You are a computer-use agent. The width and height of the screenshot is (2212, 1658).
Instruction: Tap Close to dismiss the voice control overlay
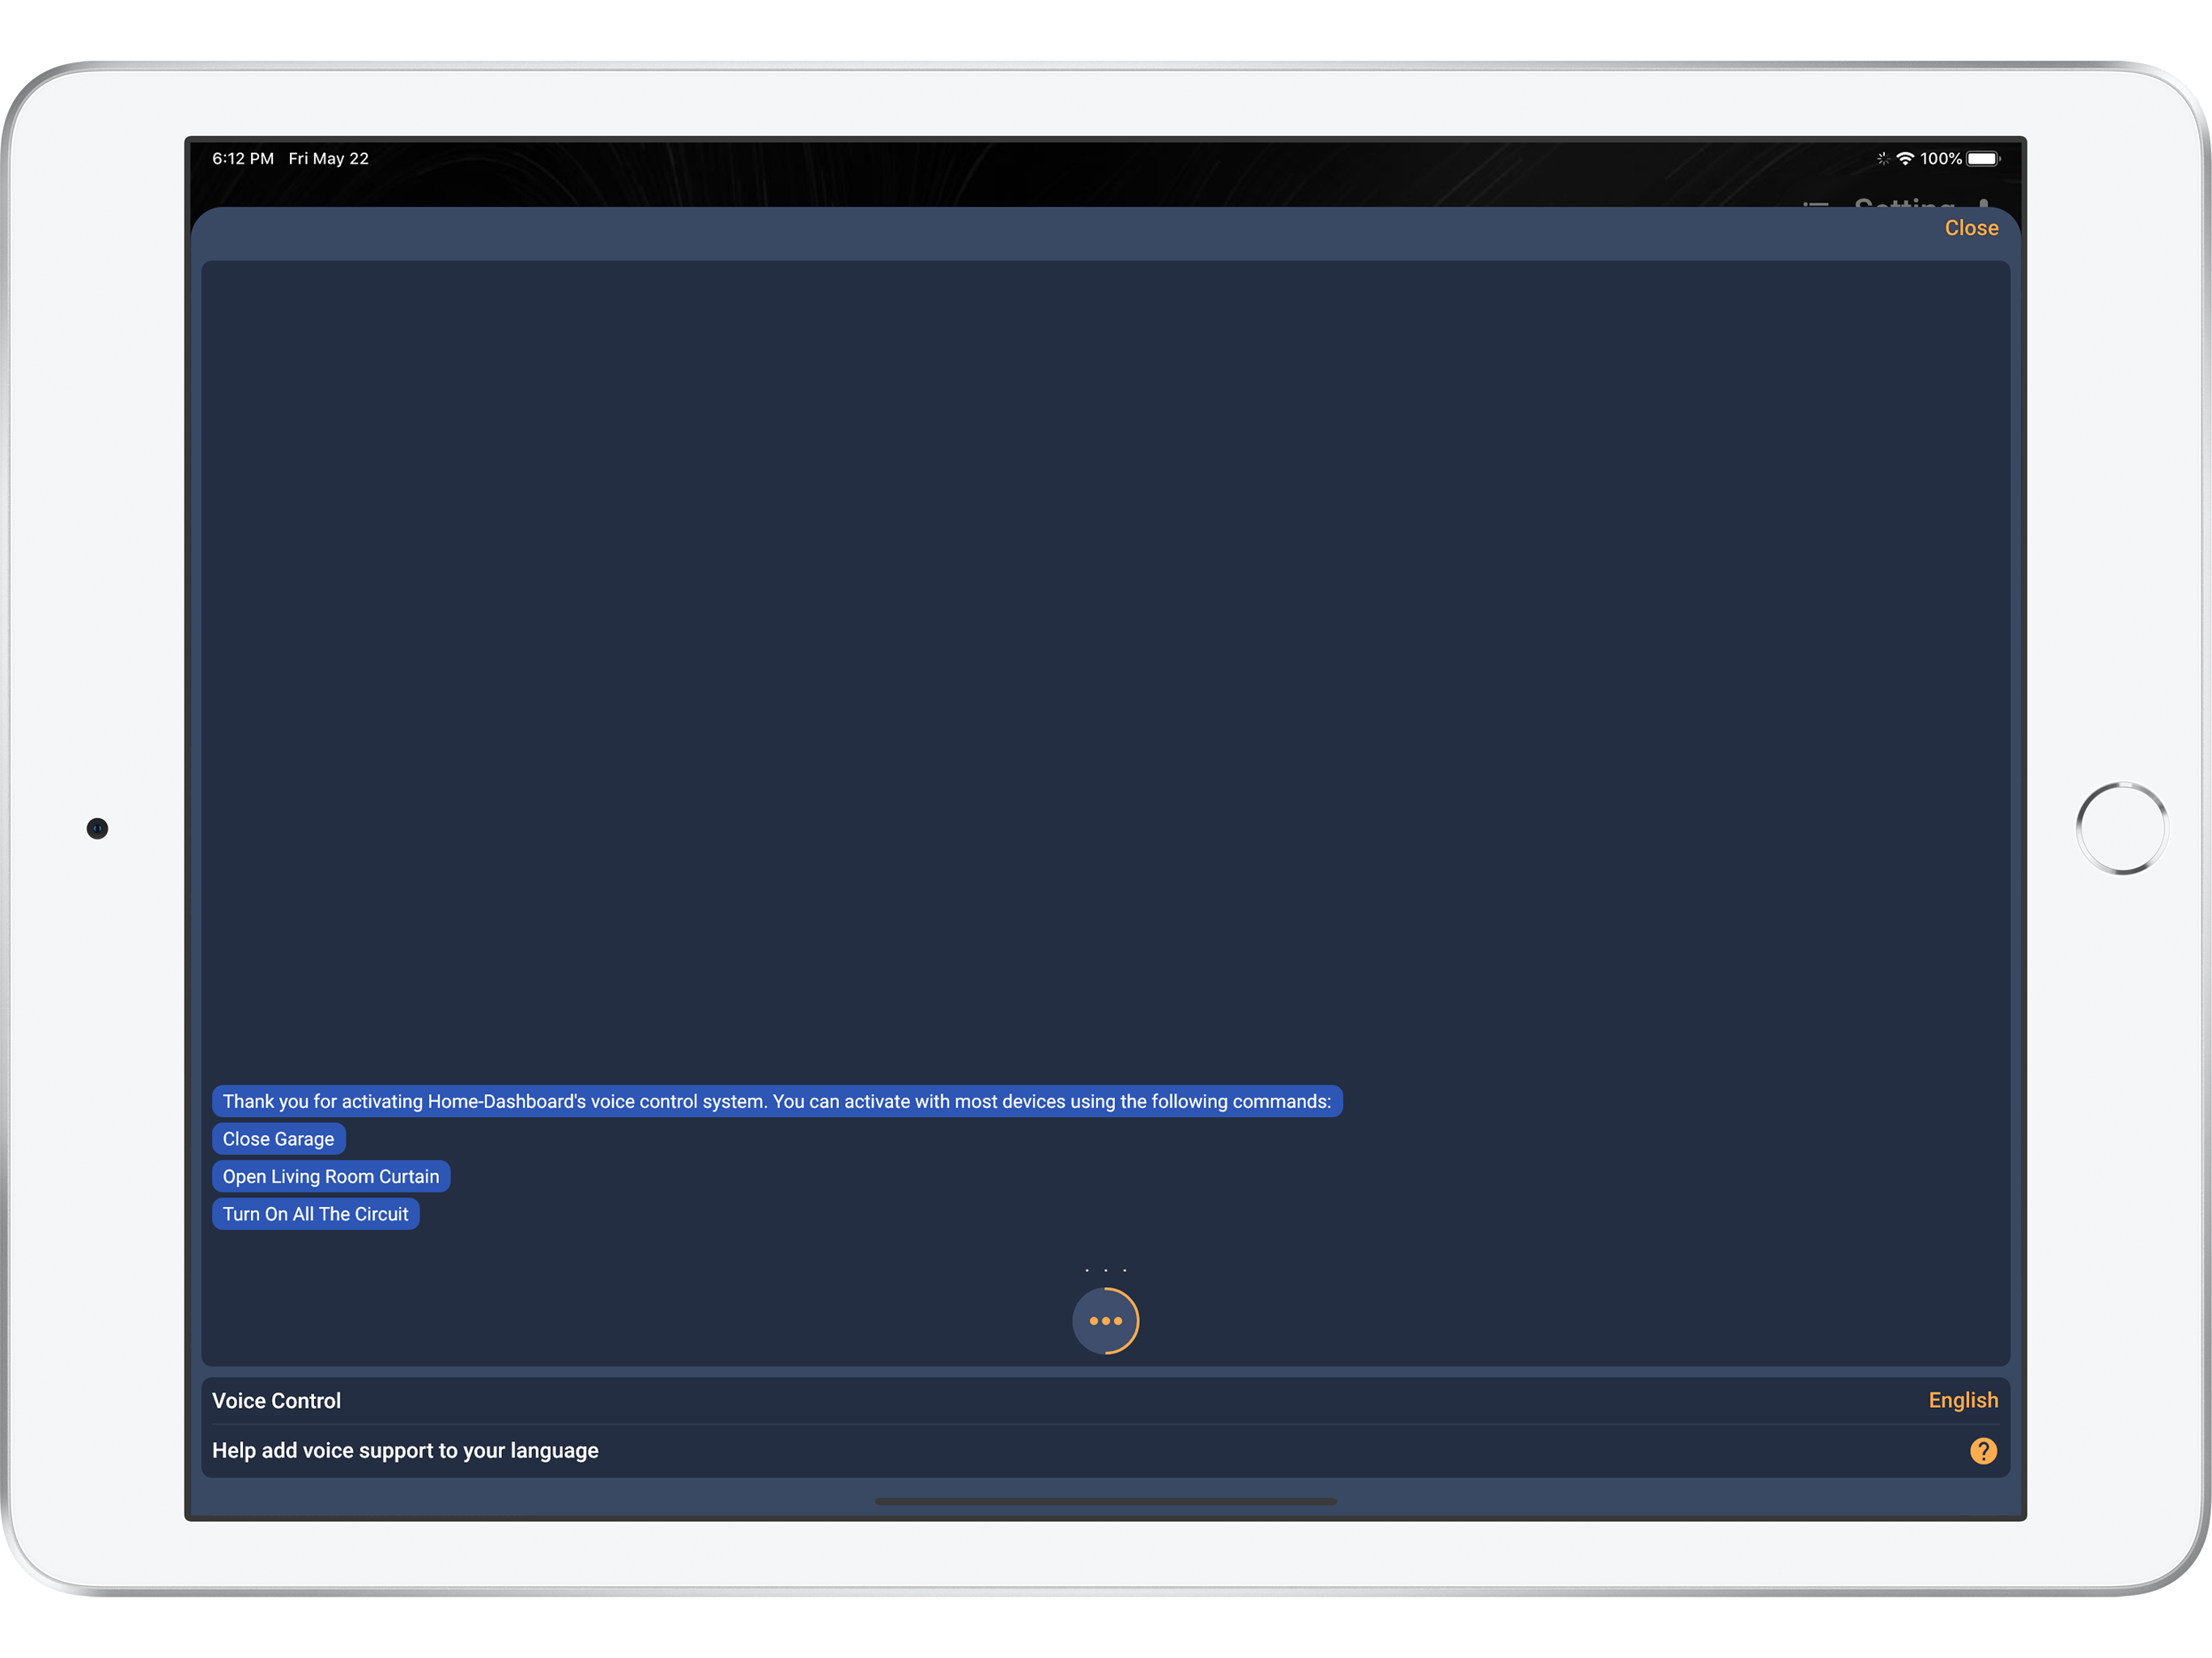1971,228
